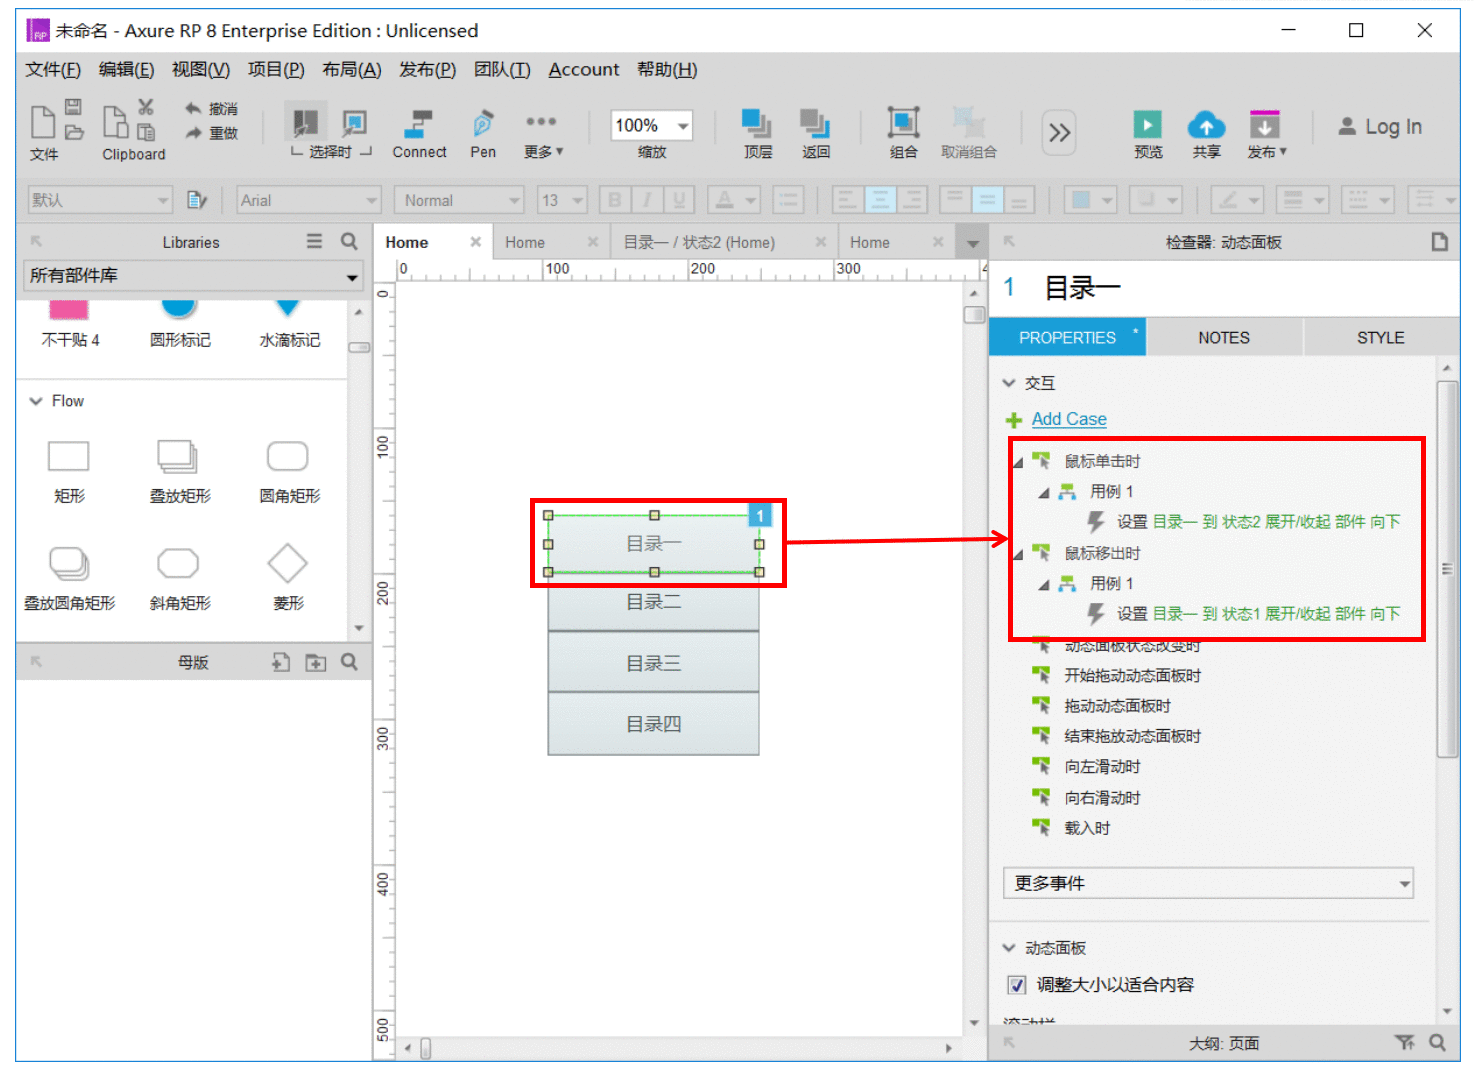1474x1074 pixels.
Task: Open the 所有部件库 library dropdown
Action: (193, 275)
